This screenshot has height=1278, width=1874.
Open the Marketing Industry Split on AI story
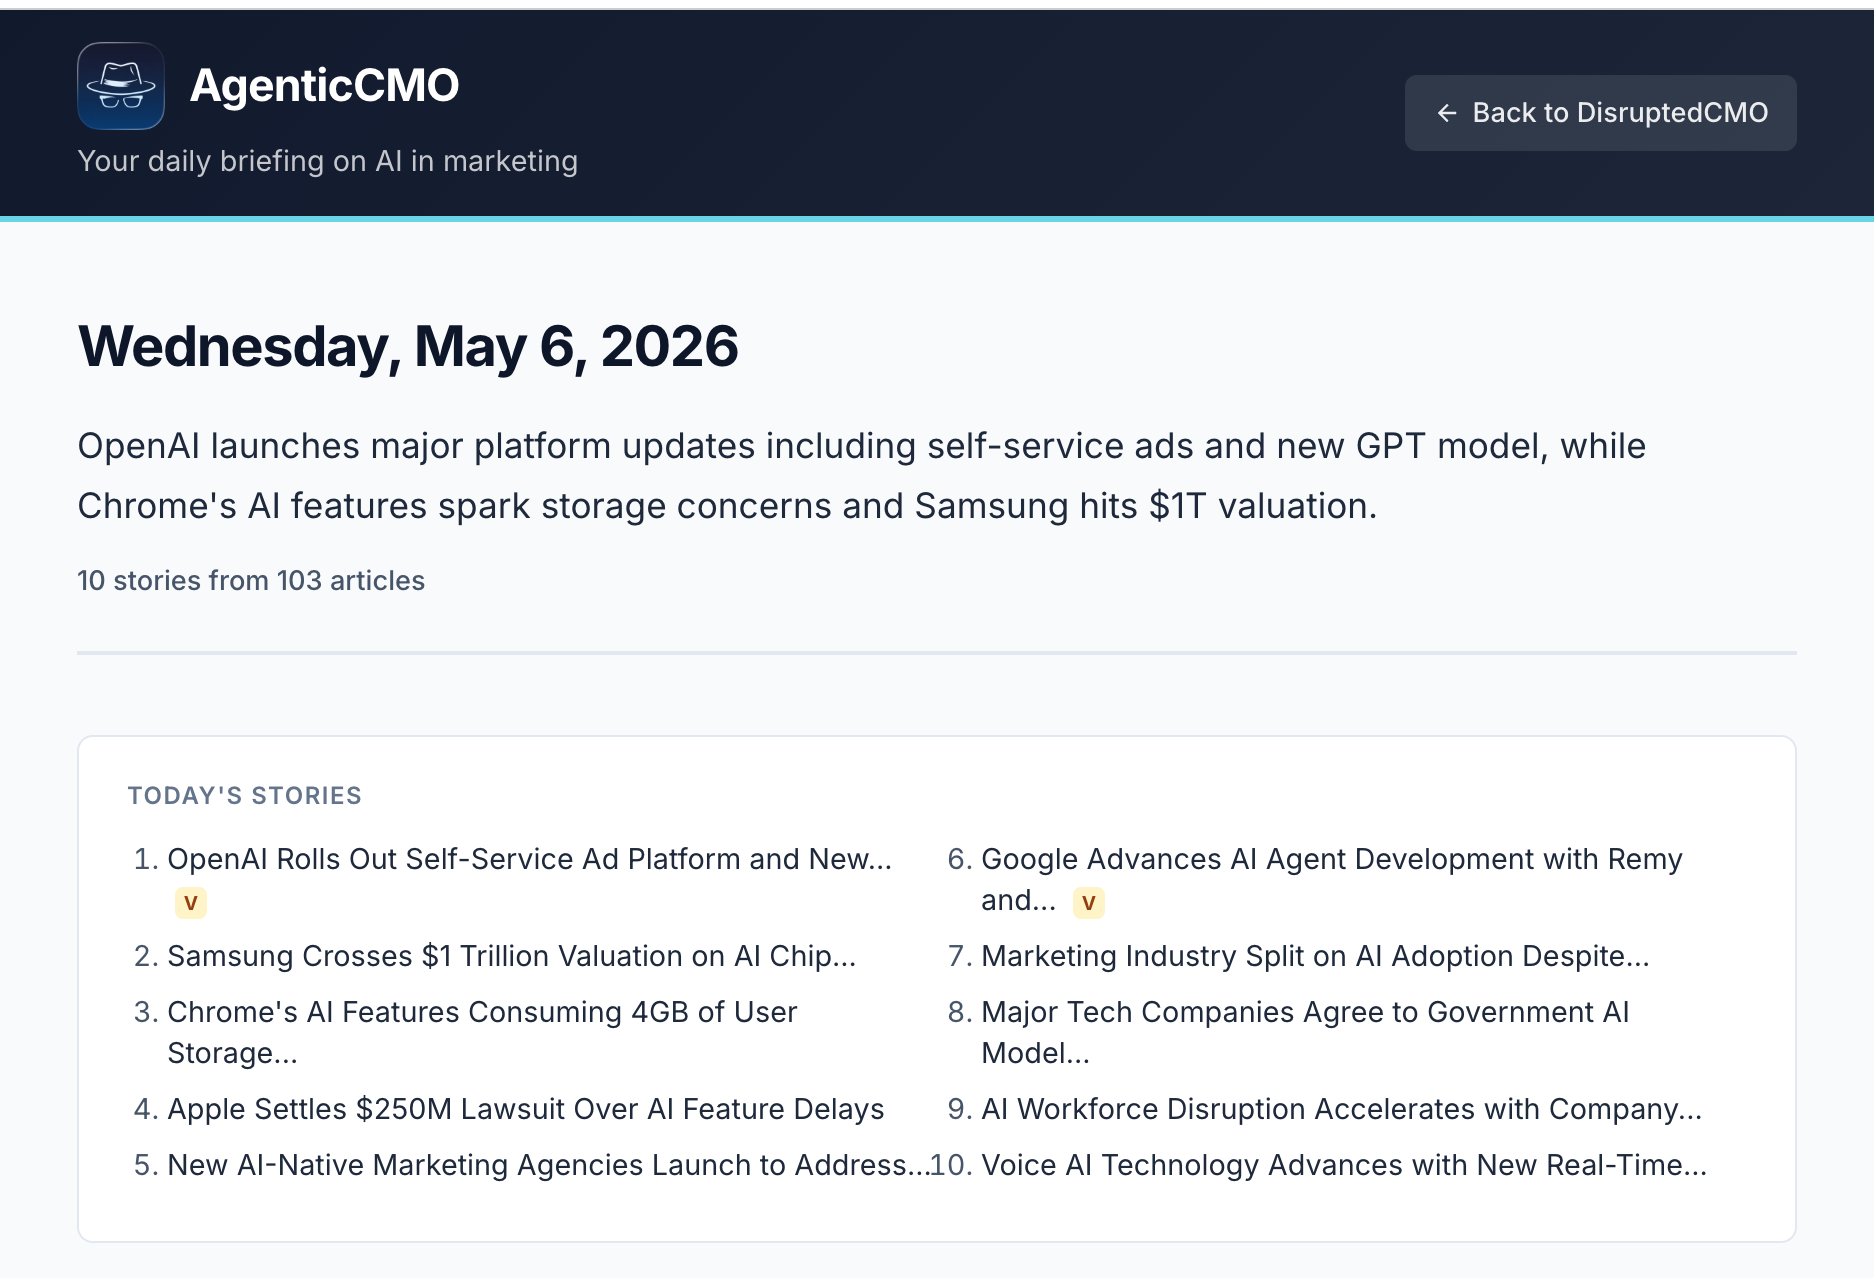pos(1315,956)
